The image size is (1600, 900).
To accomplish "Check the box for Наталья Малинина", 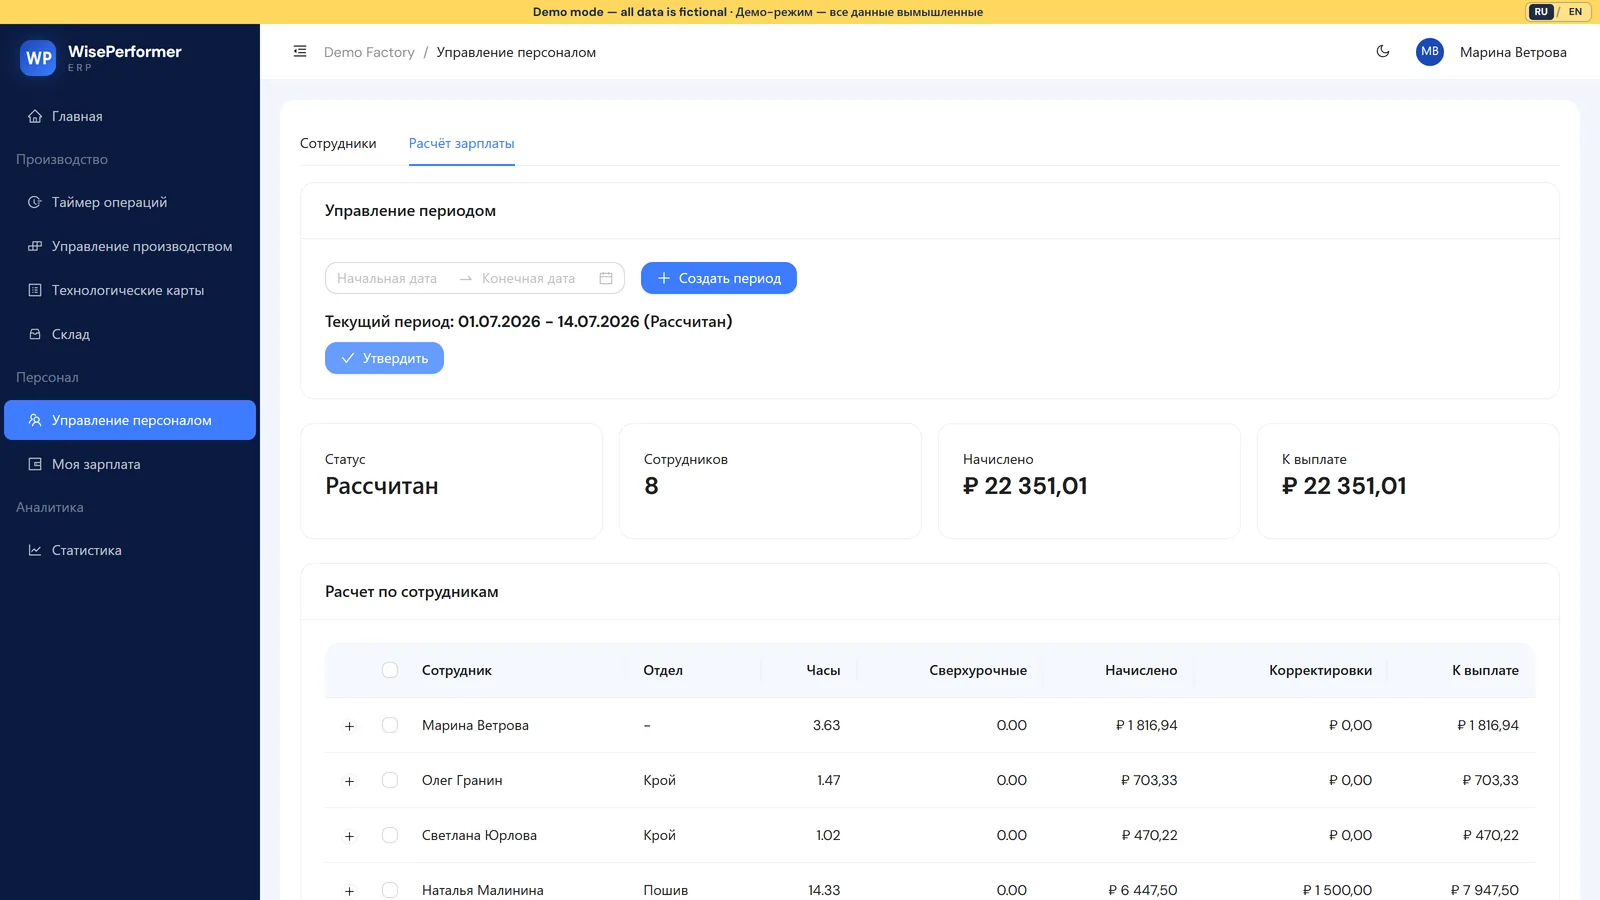I will point(390,890).
